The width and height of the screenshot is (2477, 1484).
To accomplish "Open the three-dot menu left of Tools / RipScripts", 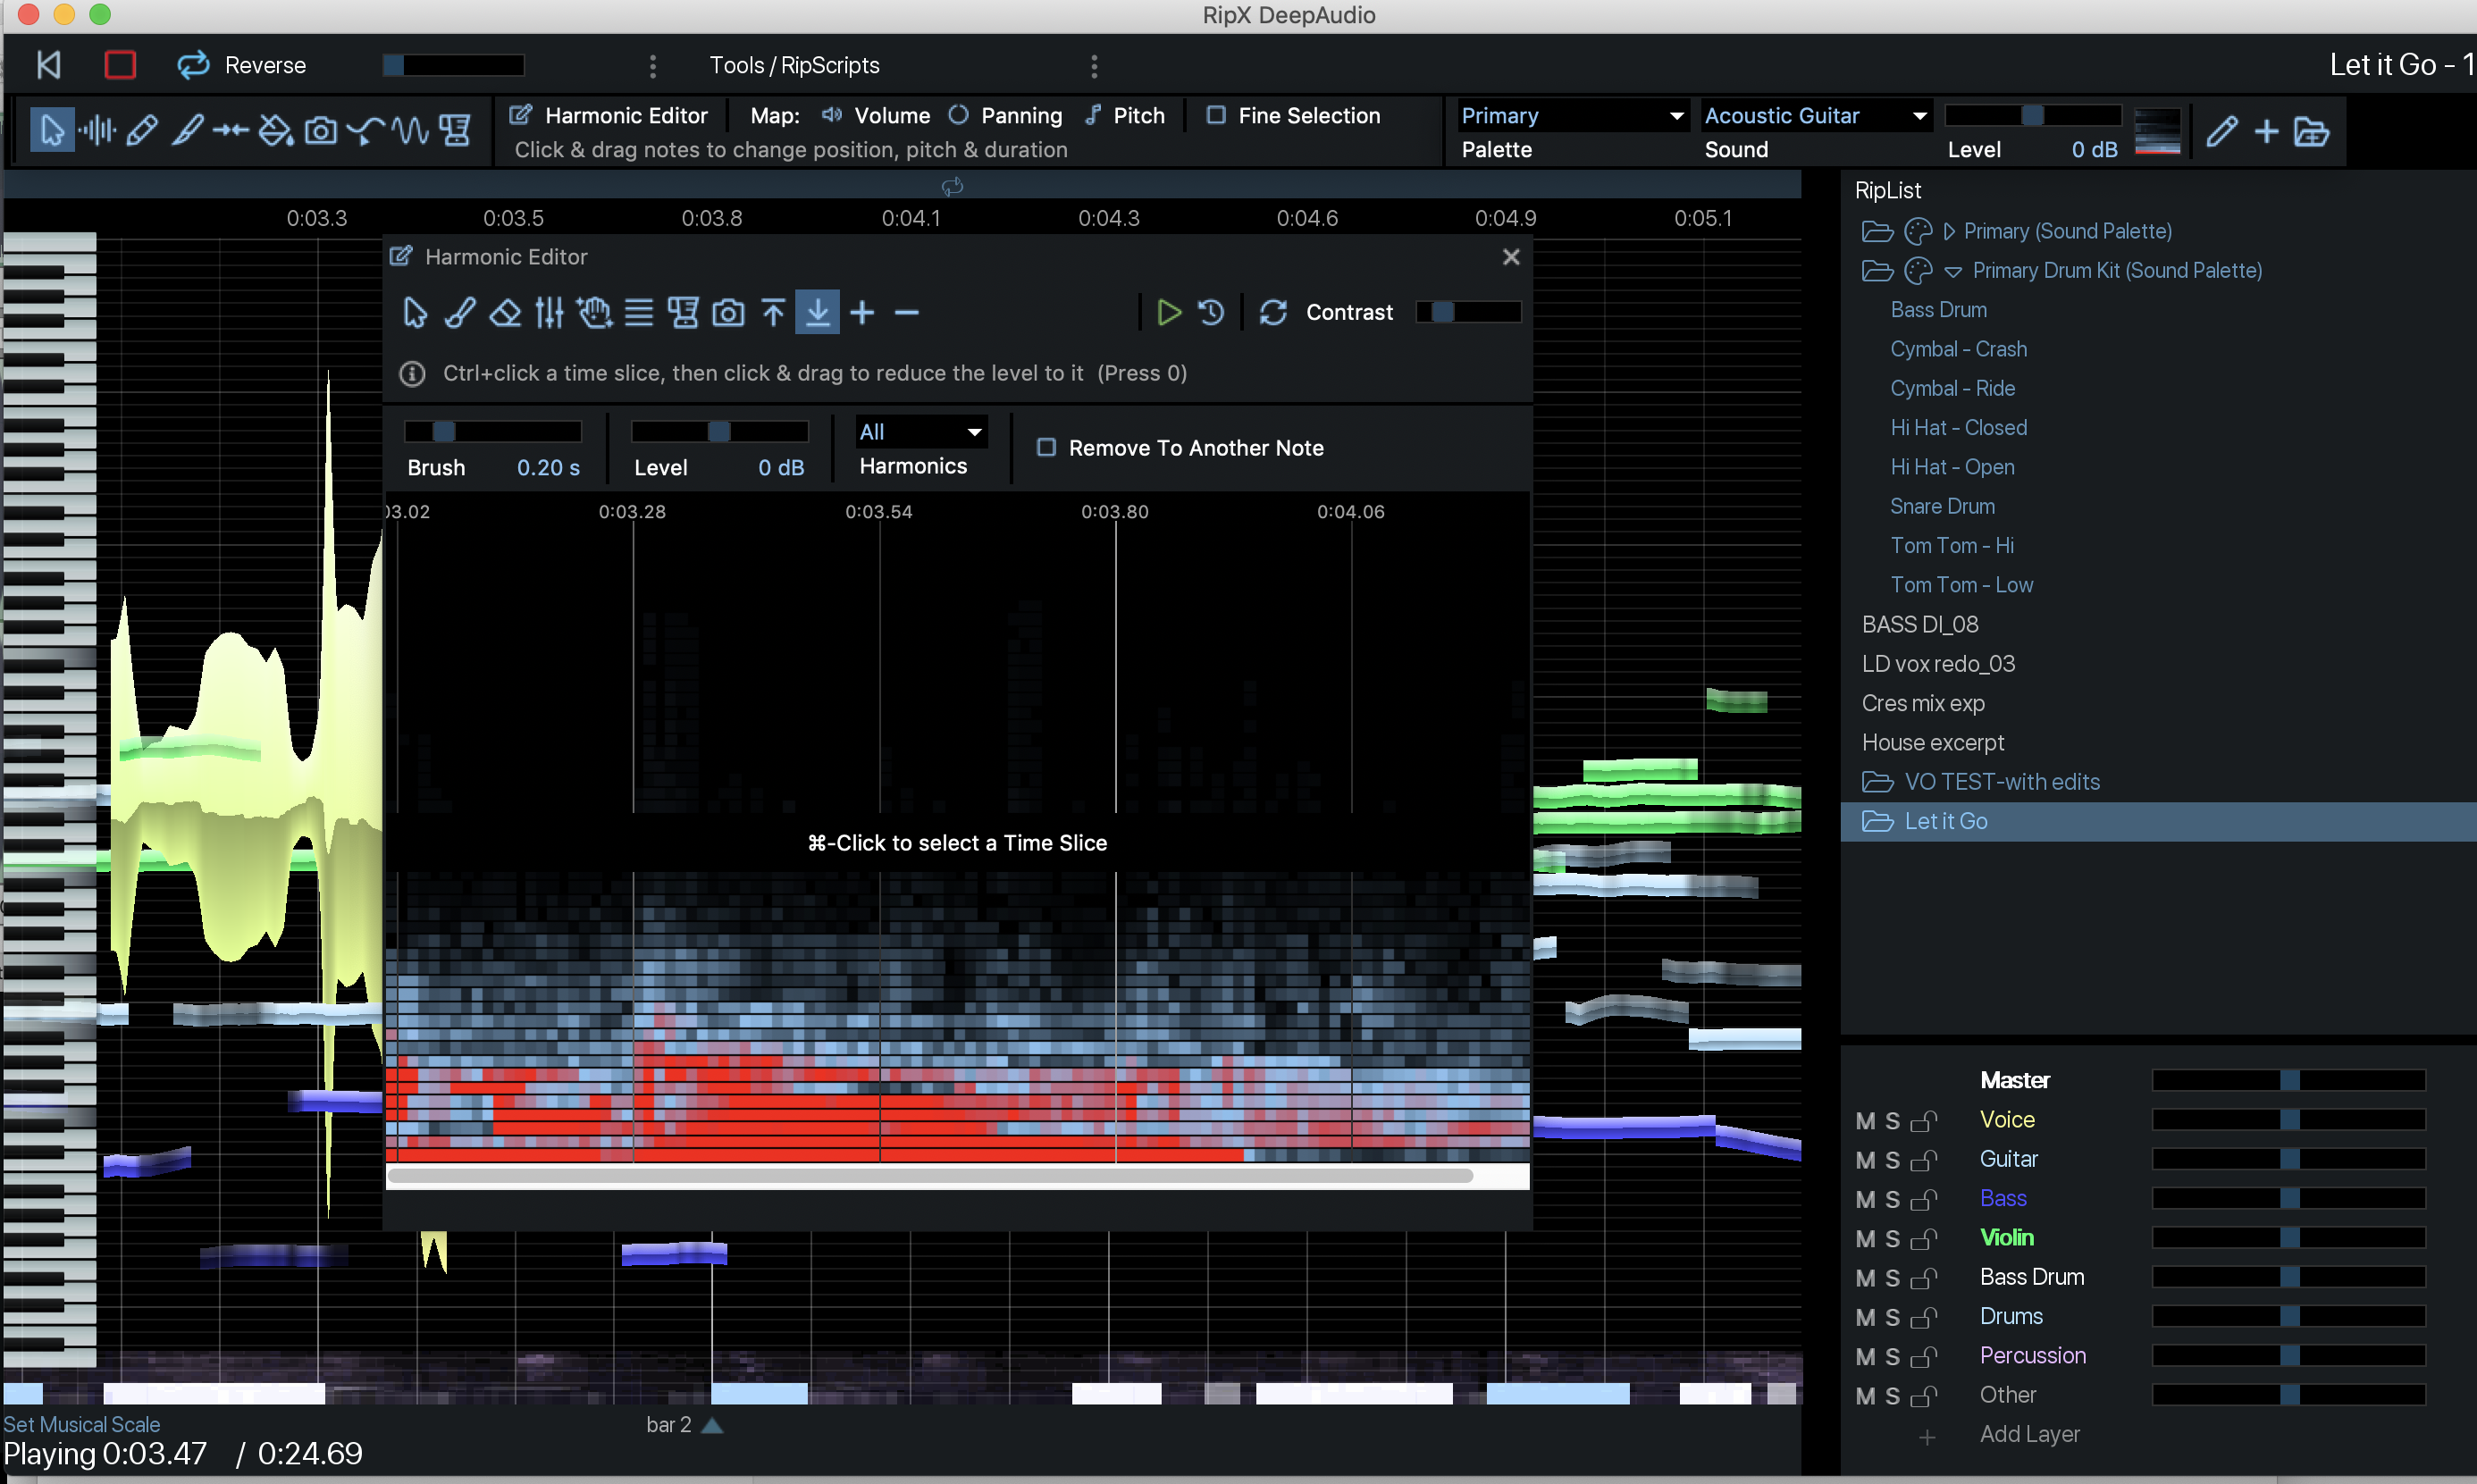I will (x=653, y=66).
